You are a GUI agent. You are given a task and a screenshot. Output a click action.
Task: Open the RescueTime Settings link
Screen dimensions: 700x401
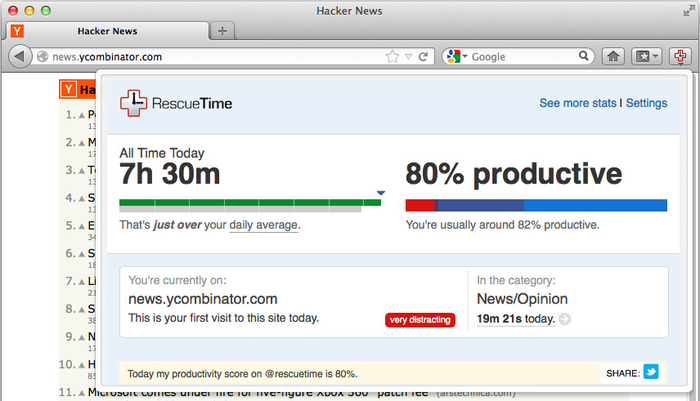pyautogui.click(x=646, y=103)
